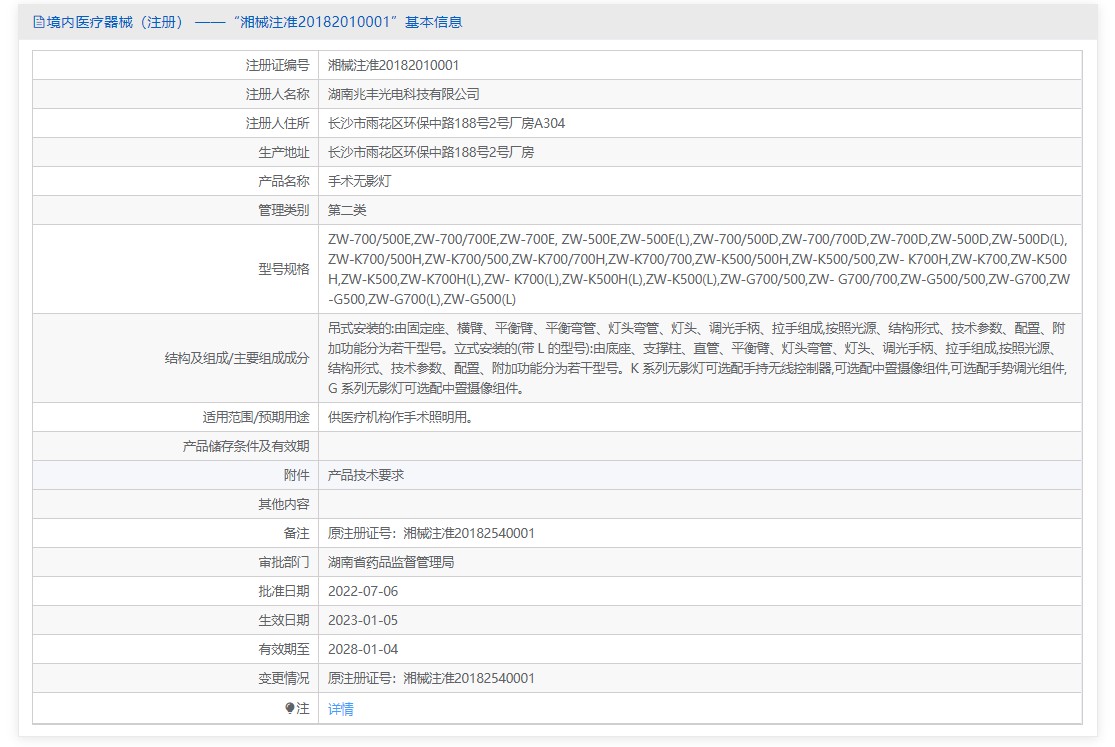Click approval department 湖南省药品监督管理局
Screen dimensions: 1115x747
[391, 562]
